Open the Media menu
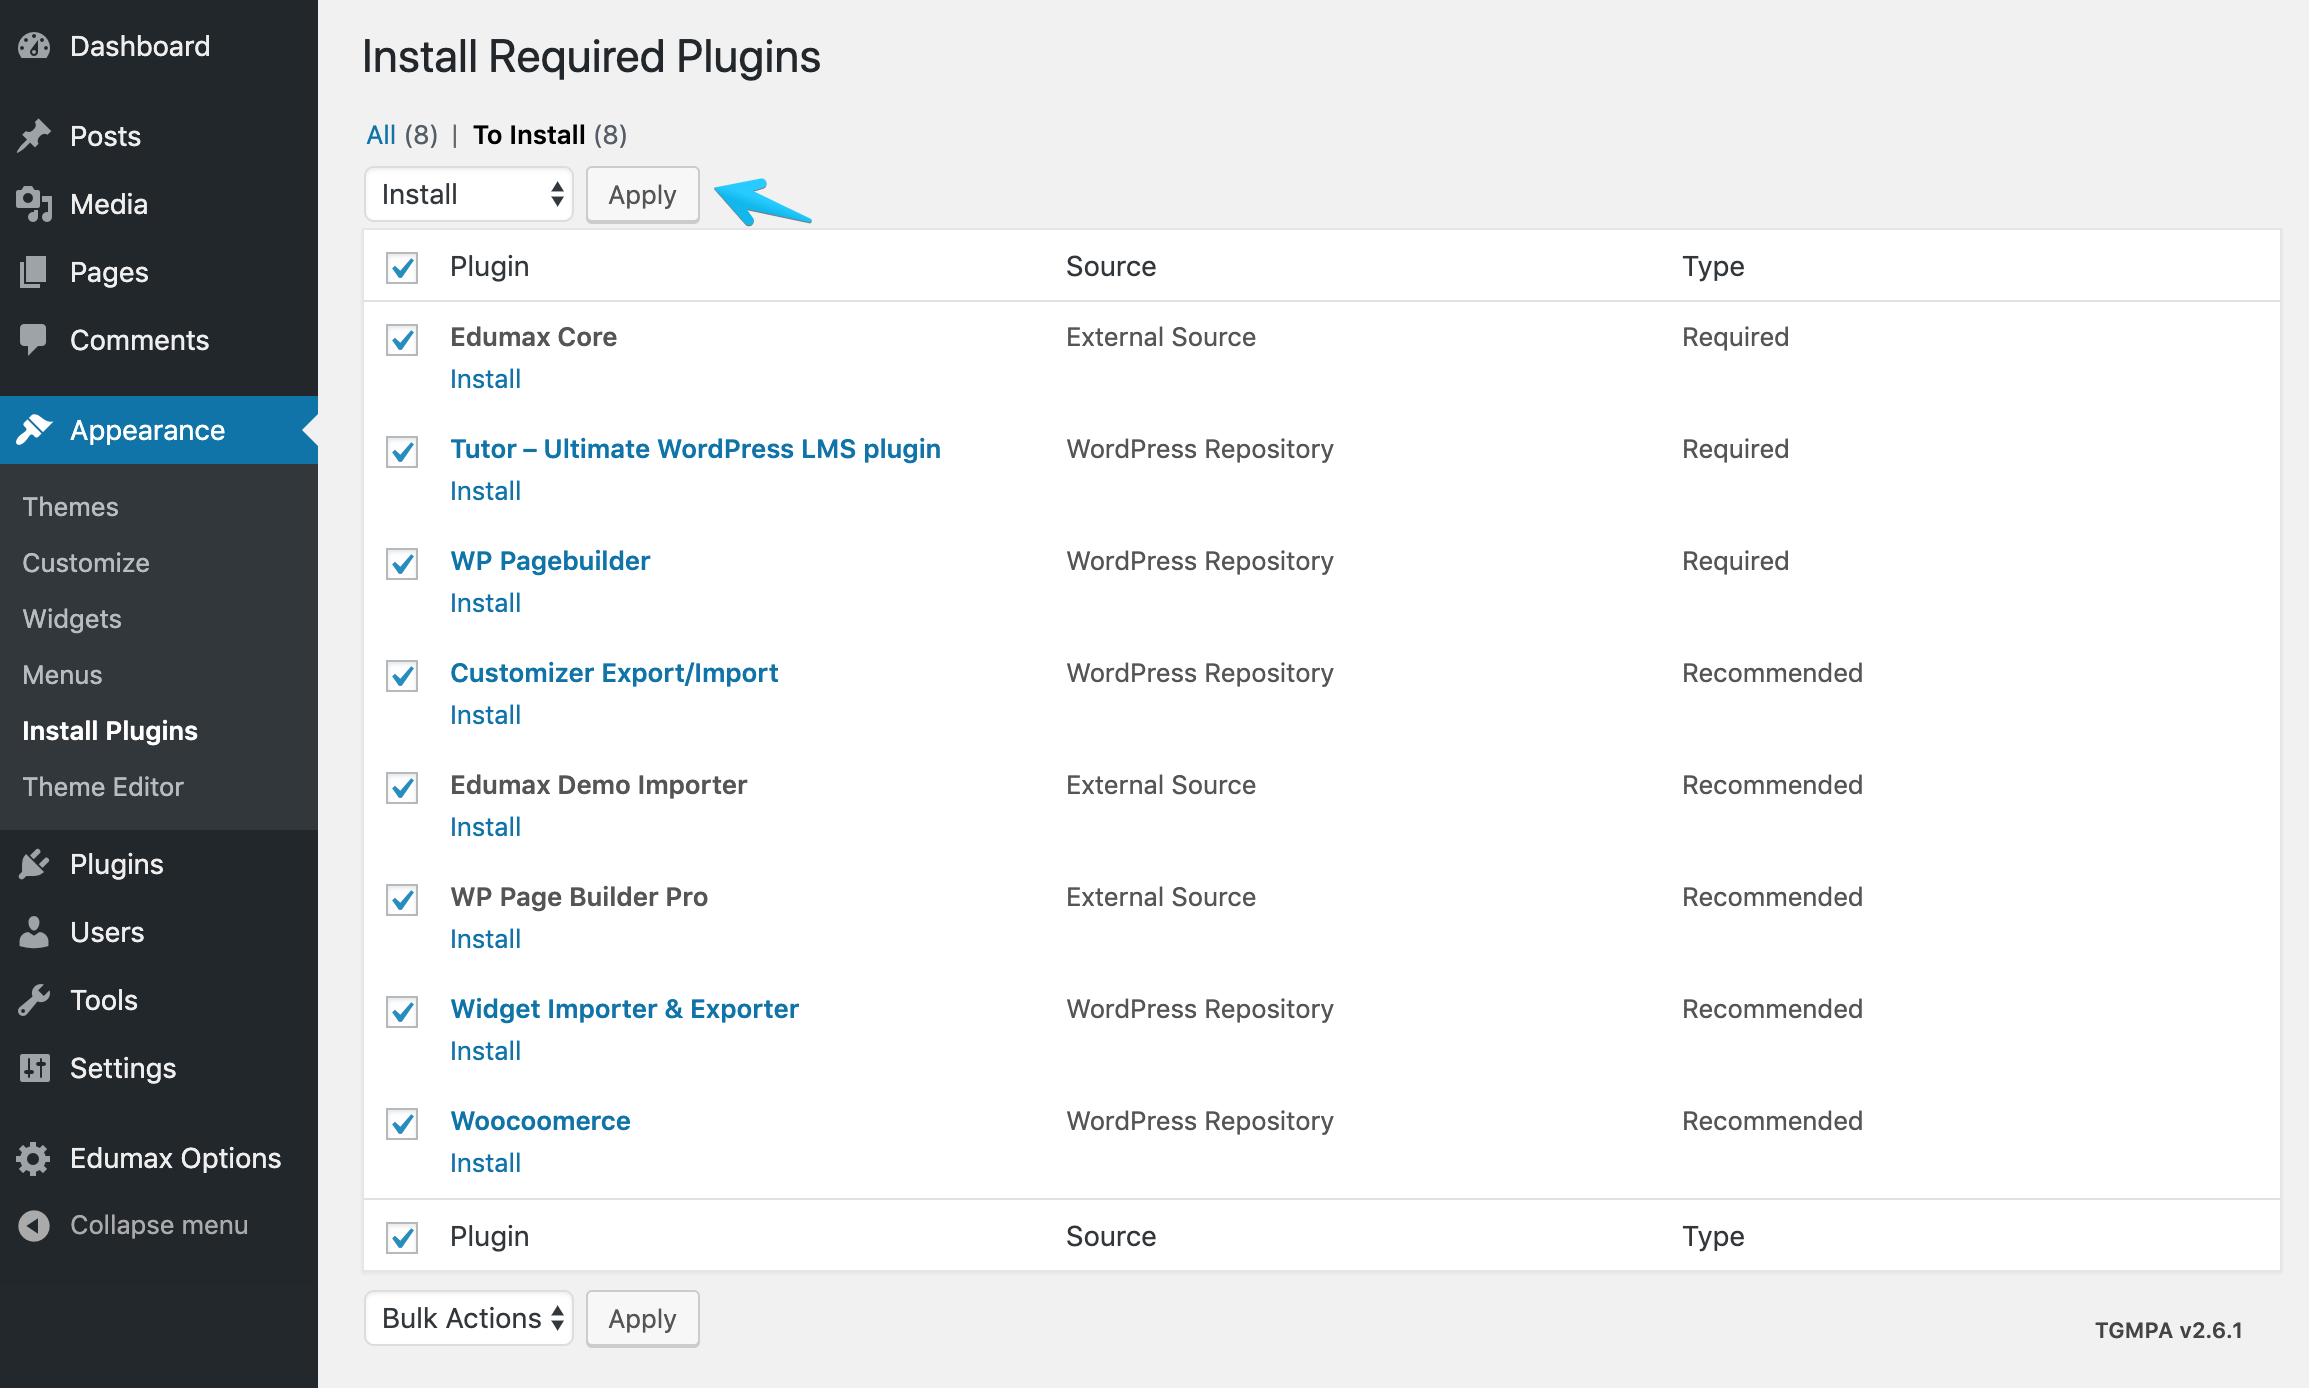The image size is (2309, 1388). pyautogui.click(x=159, y=204)
